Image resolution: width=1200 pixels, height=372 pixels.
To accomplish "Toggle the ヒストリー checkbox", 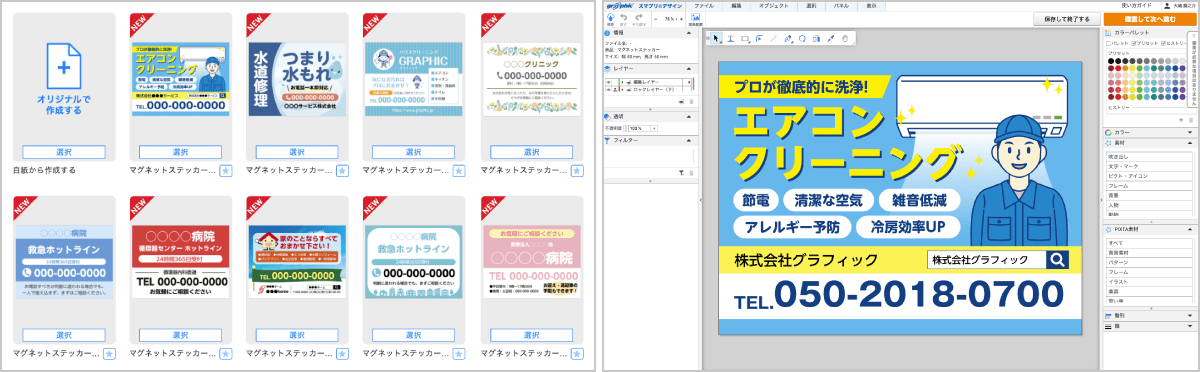I will click(1164, 43).
